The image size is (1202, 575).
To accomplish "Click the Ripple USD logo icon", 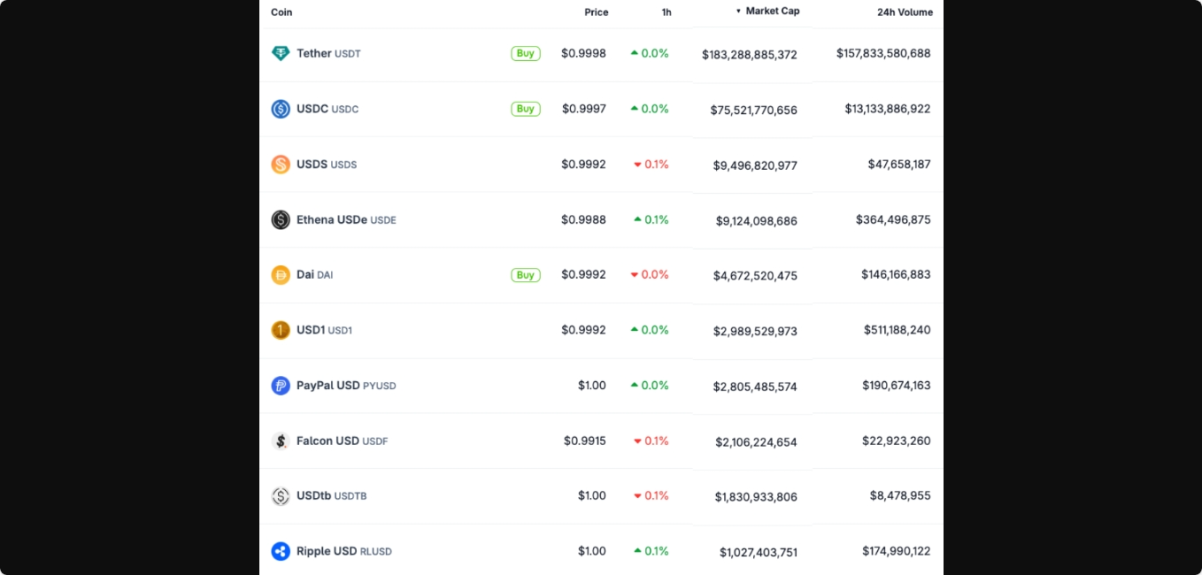I will 281,551.
